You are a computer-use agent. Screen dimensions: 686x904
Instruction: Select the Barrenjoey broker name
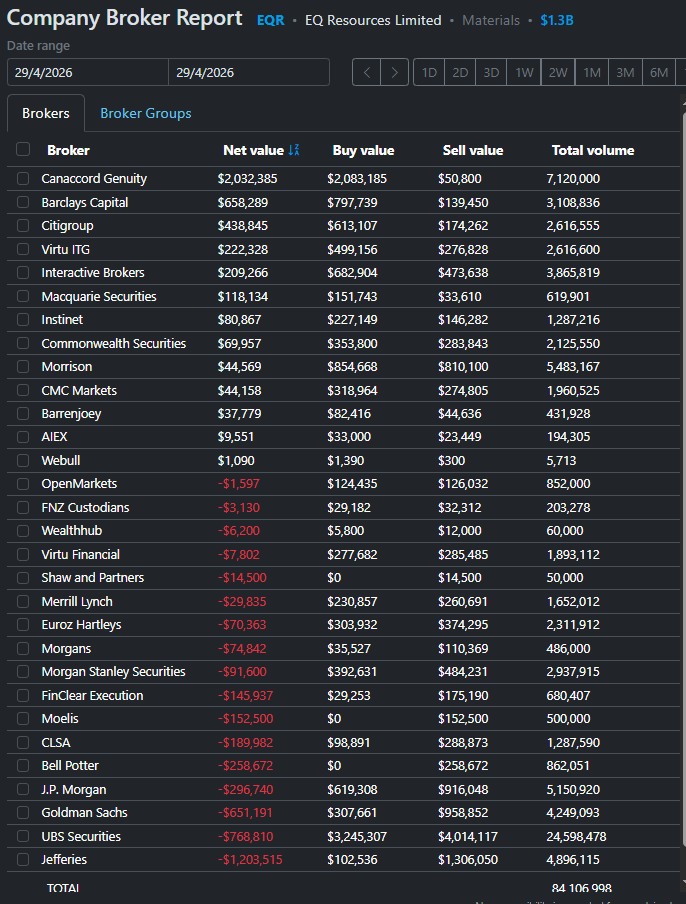(71, 414)
